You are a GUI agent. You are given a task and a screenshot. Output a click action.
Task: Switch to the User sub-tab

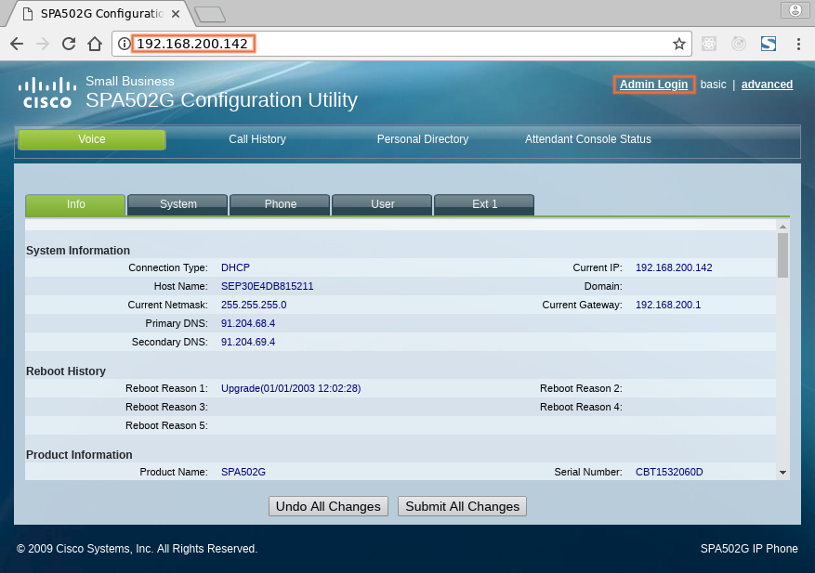[x=383, y=204]
